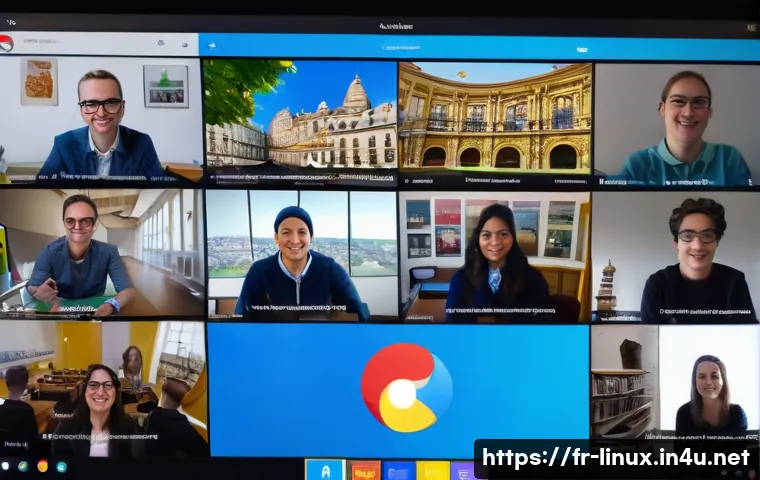Select the man in blue blazer video tile

point(100,120)
